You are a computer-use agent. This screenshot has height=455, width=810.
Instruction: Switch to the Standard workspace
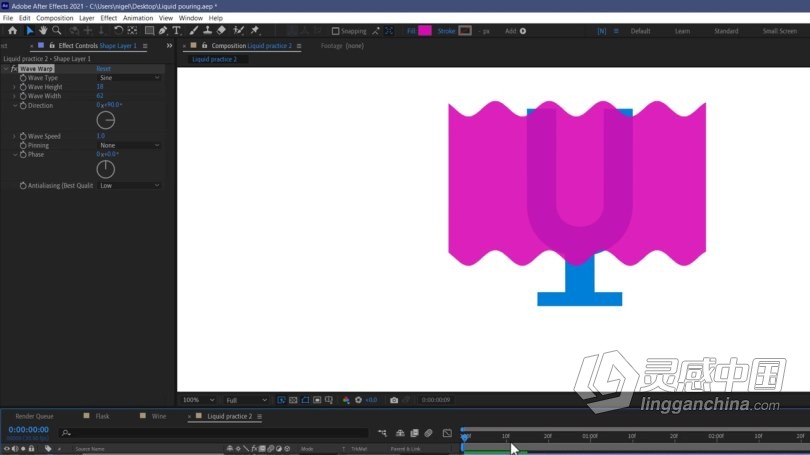[726, 31]
